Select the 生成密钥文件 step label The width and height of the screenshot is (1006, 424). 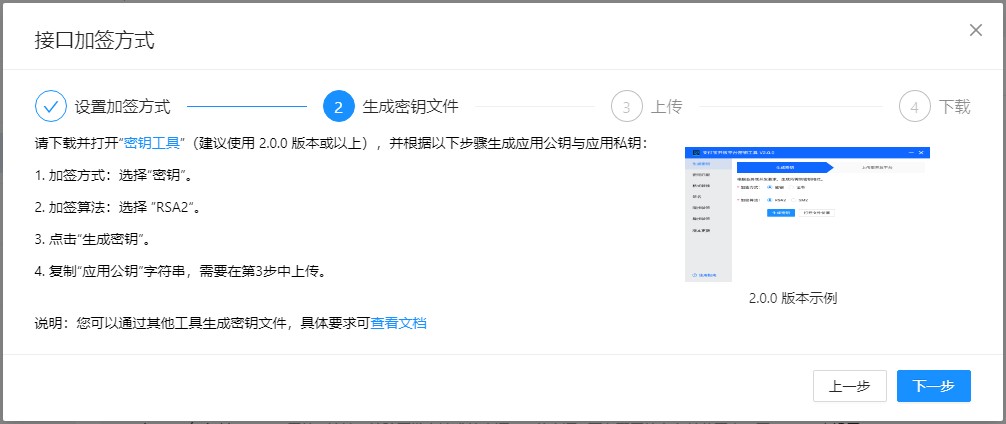(x=410, y=106)
